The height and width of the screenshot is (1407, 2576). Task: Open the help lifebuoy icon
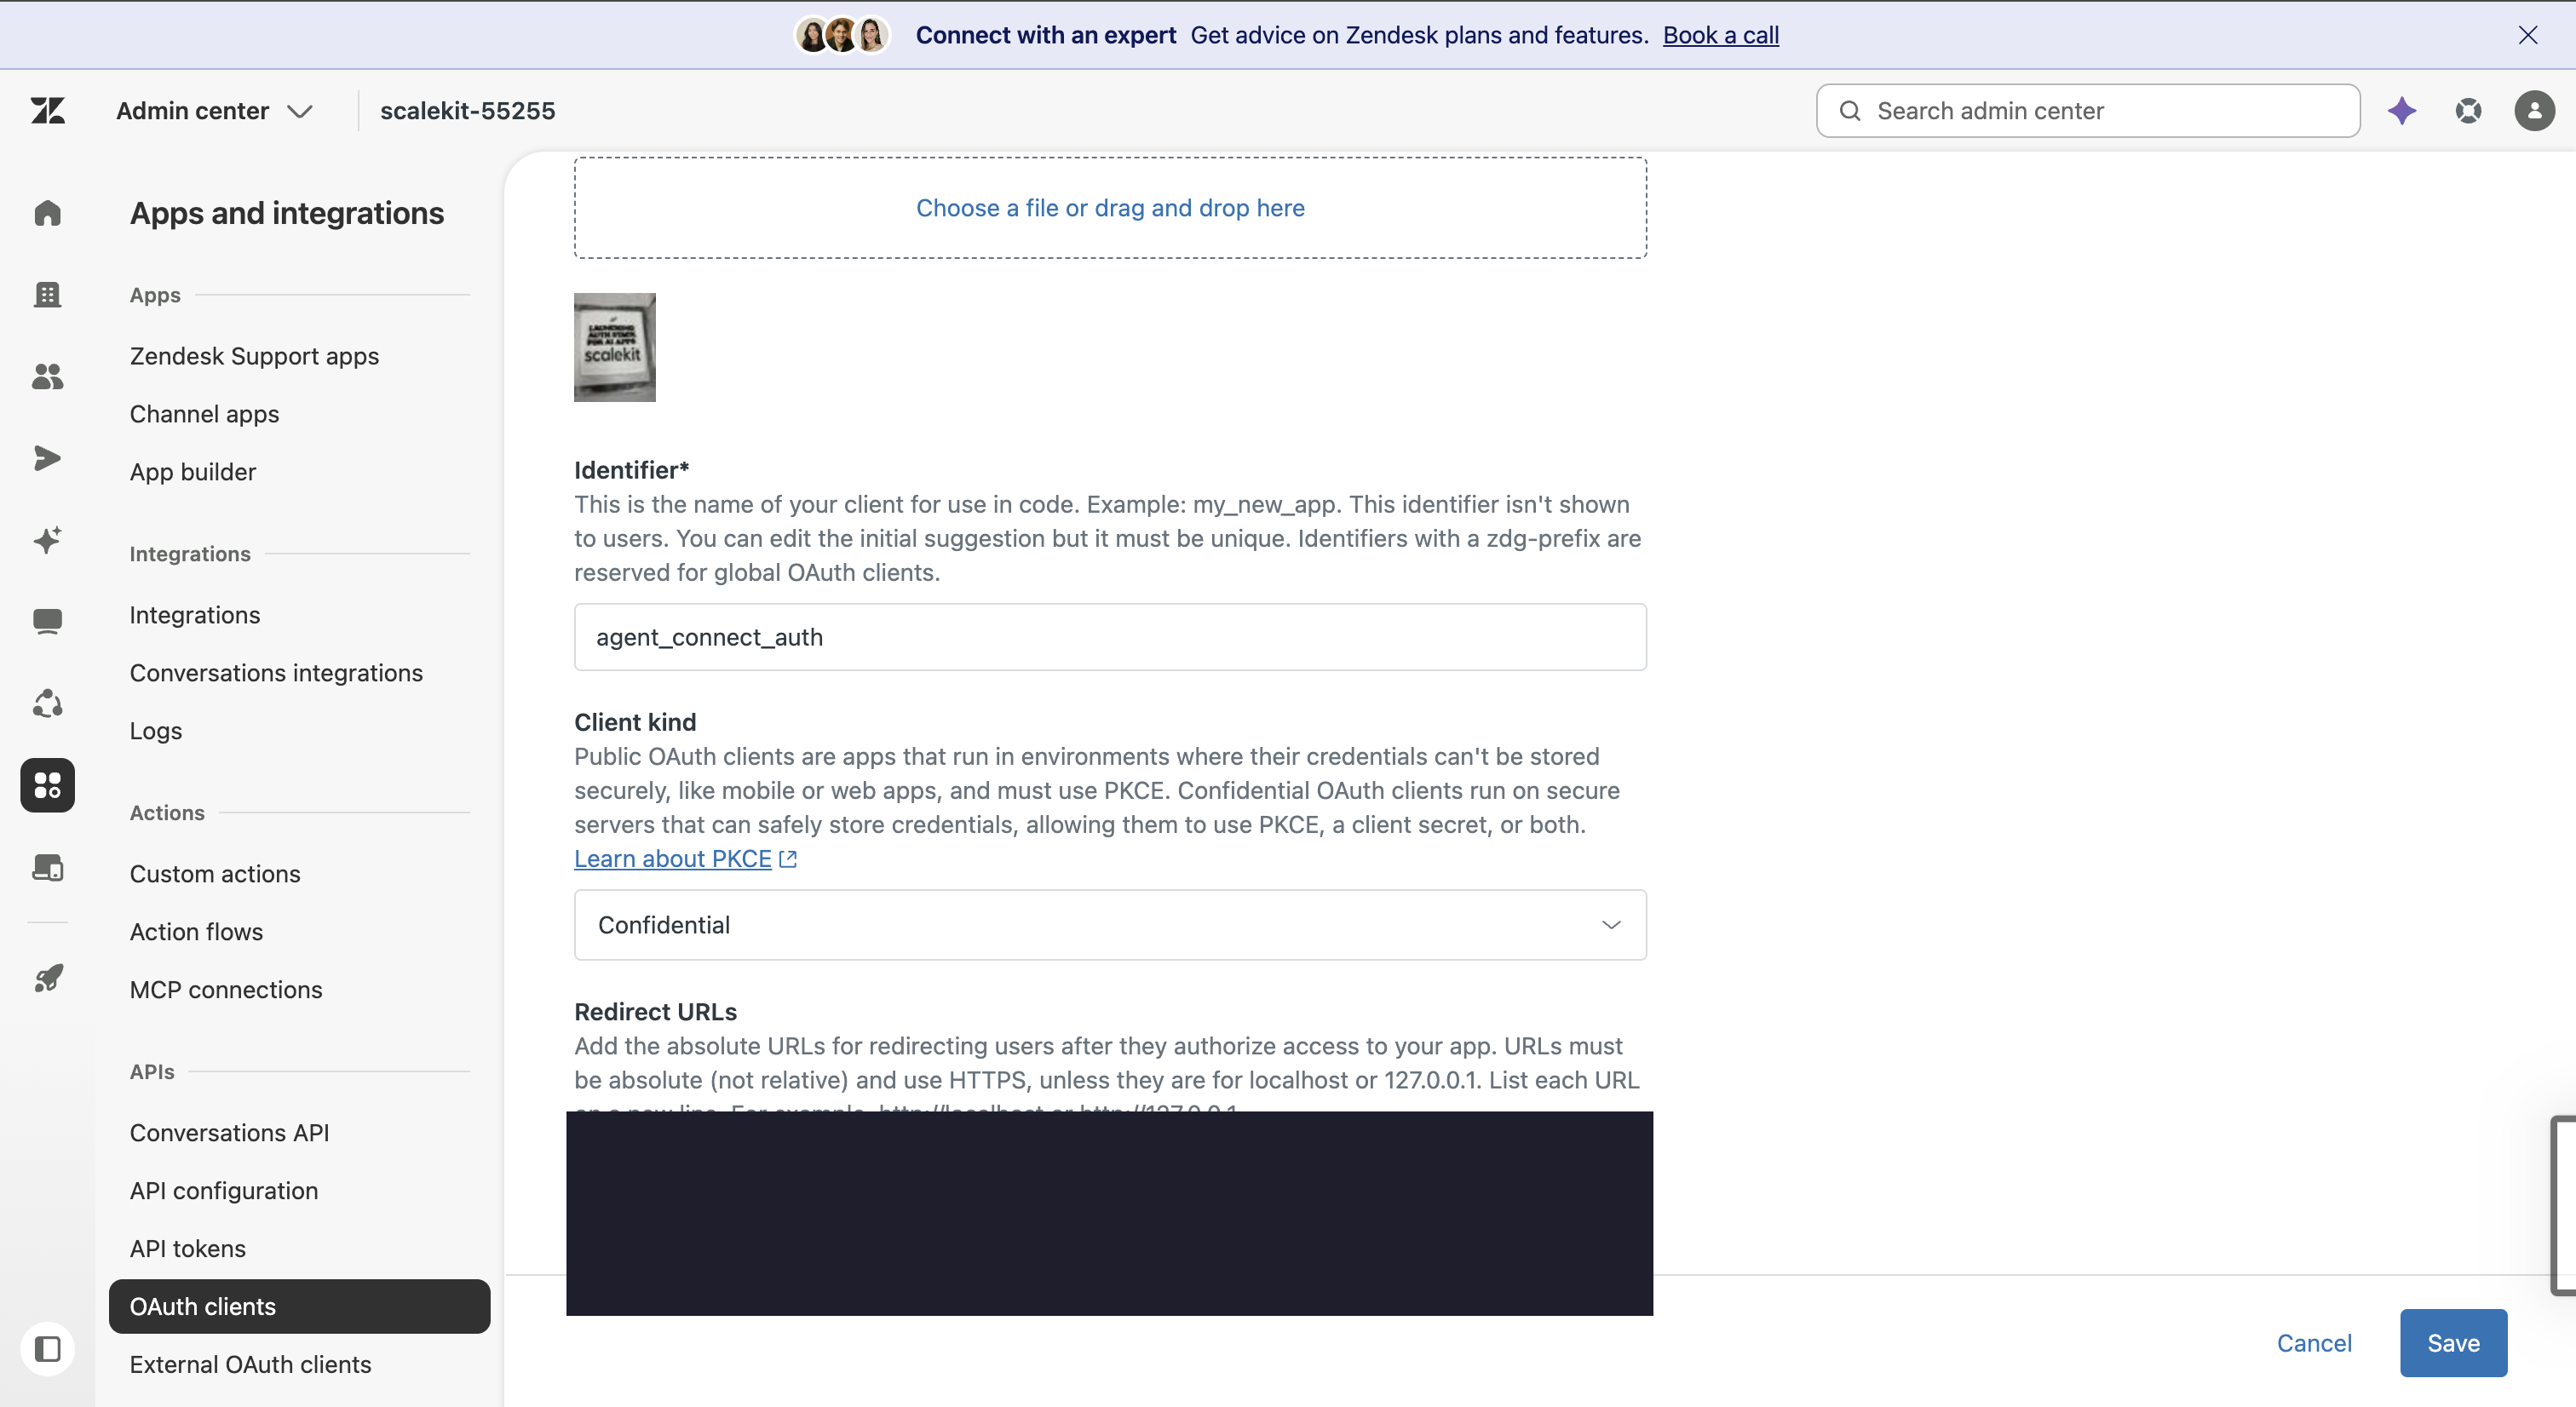(2468, 110)
